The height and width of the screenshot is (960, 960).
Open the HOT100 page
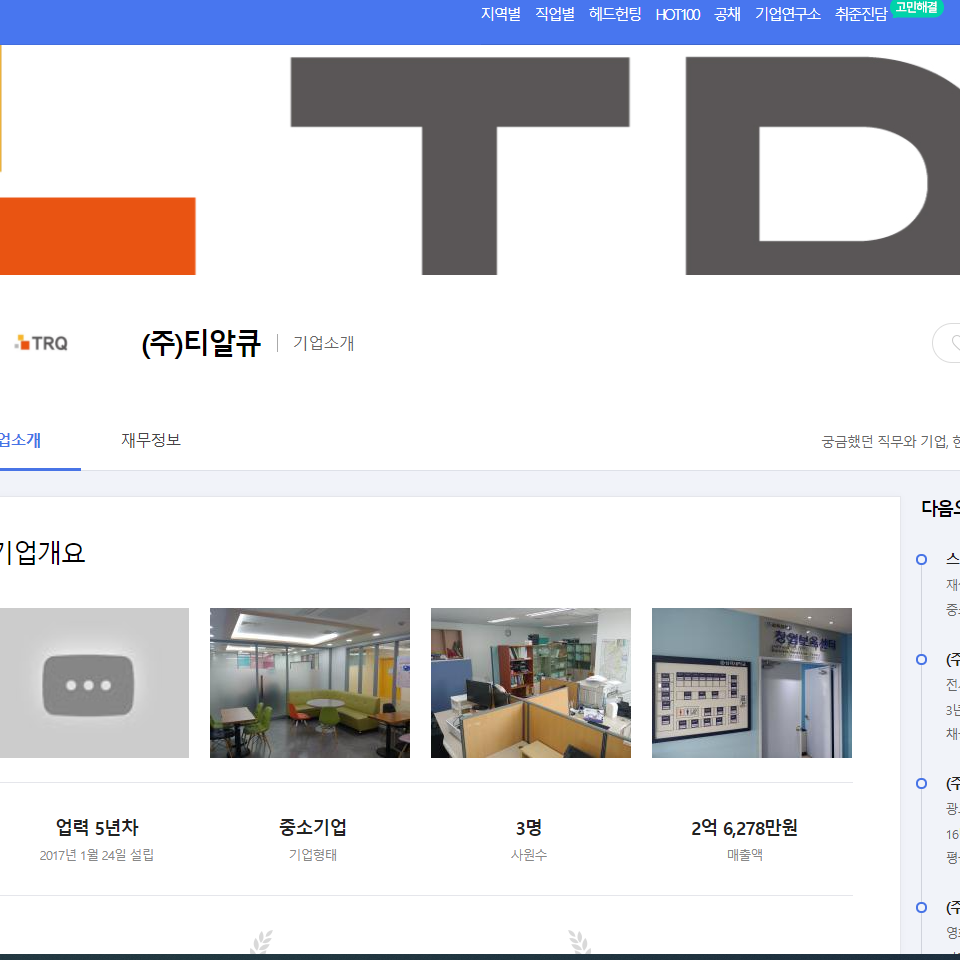click(677, 15)
